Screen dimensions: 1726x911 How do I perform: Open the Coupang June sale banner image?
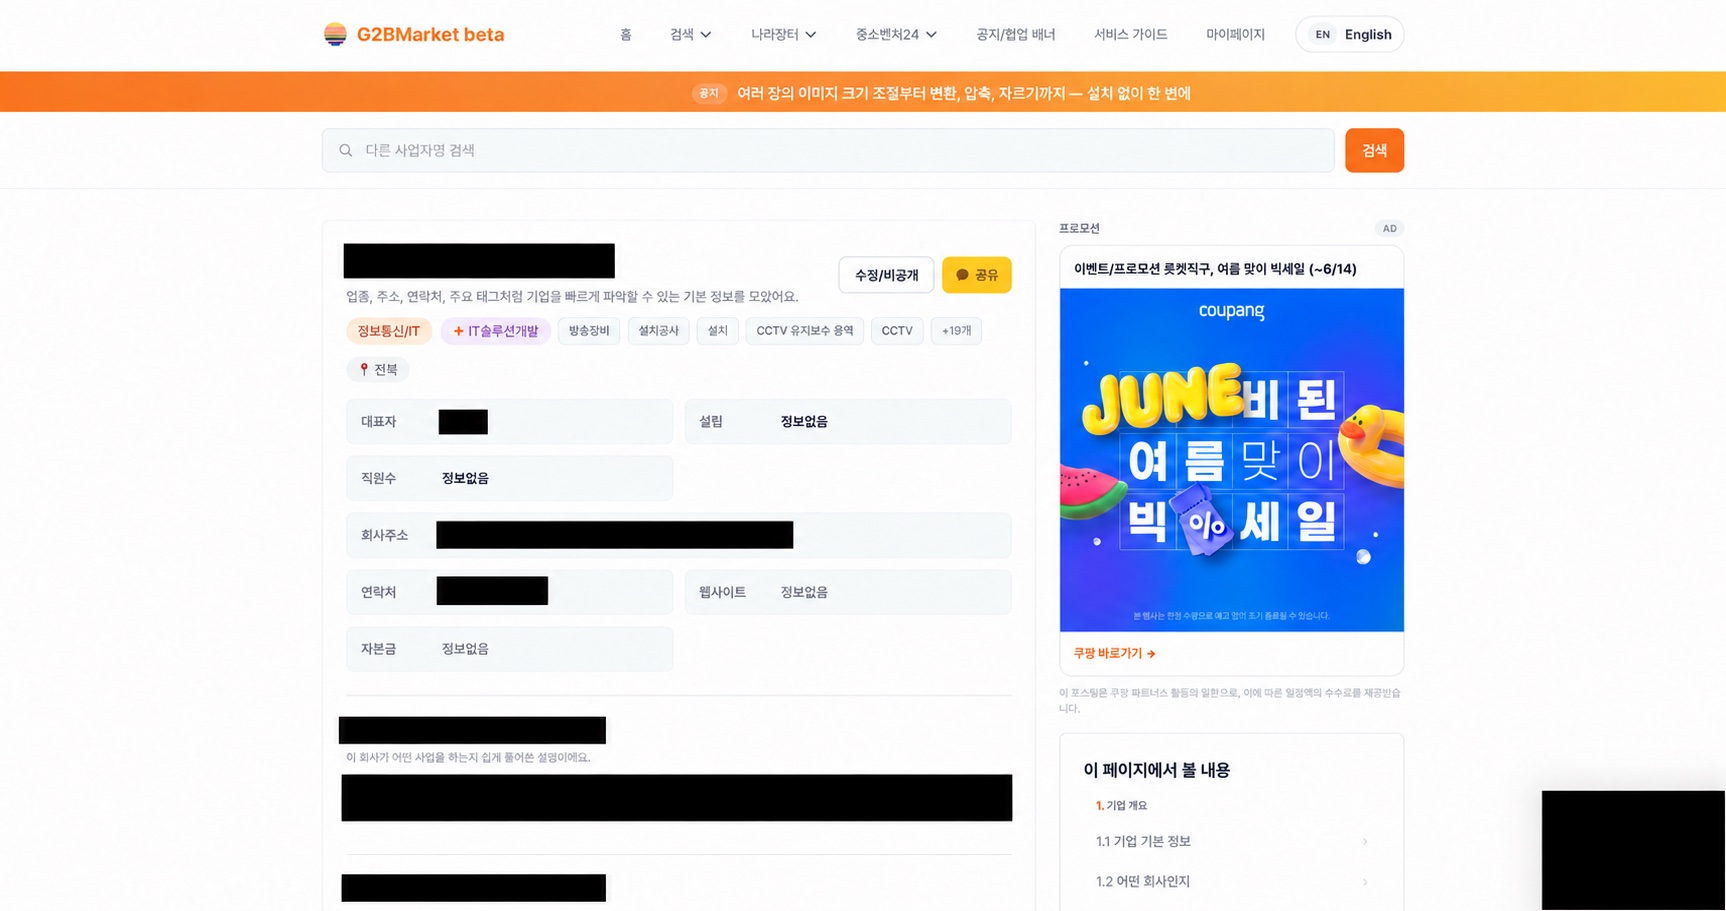pyautogui.click(x=1232, y=460)
